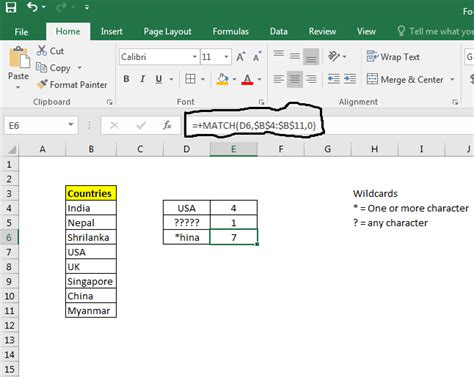Expand the Copy dropdown arrow
The image size is (474, 377).
79,68
